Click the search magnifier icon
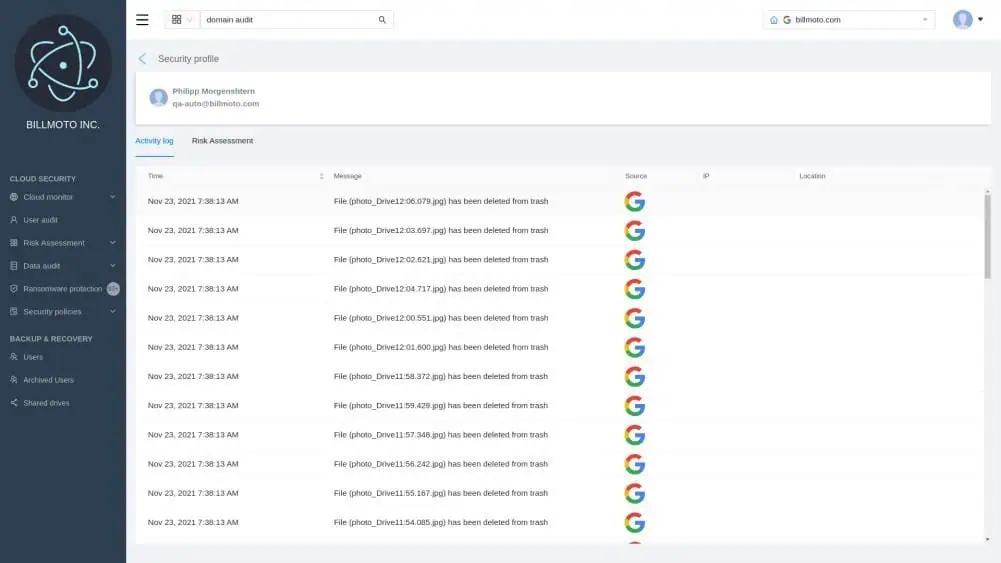This screenshot has width=1001, height=563. point(382,20)
